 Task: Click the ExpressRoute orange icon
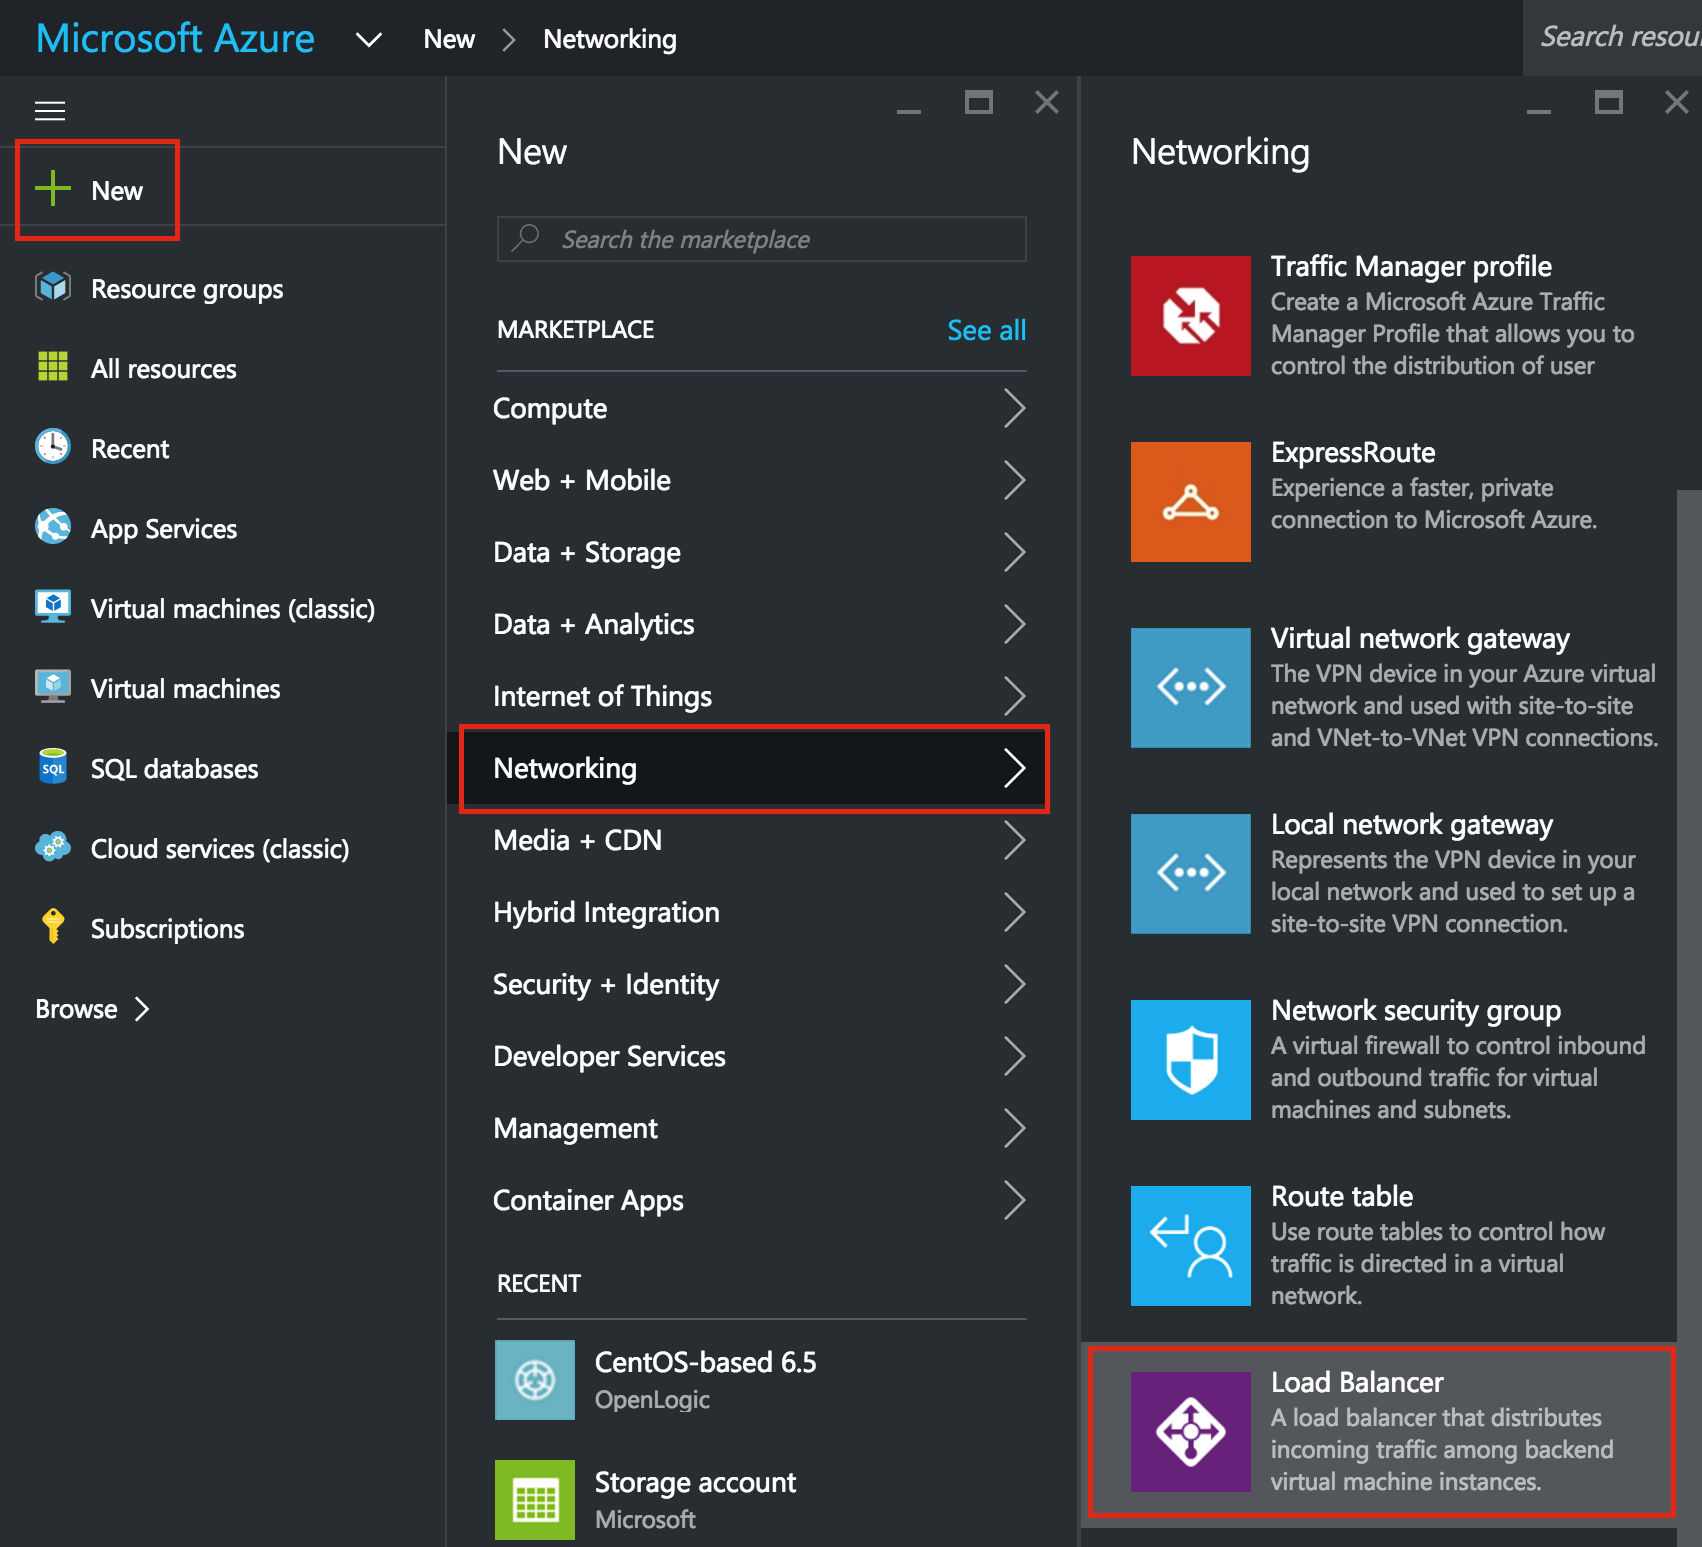pos(1190,502)
